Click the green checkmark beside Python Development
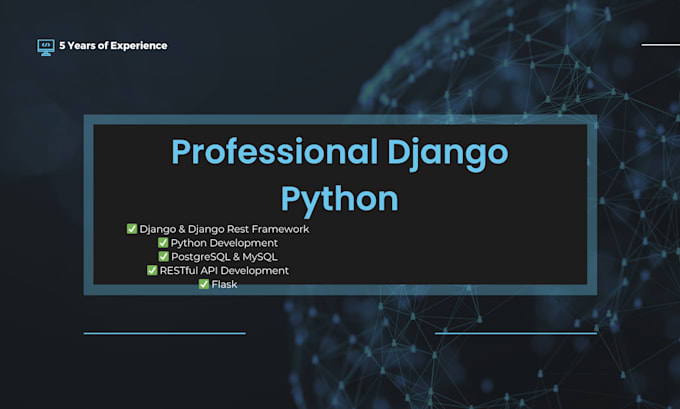Image resolution: width=680 pixels, height=409 pixels. [163, 242]
